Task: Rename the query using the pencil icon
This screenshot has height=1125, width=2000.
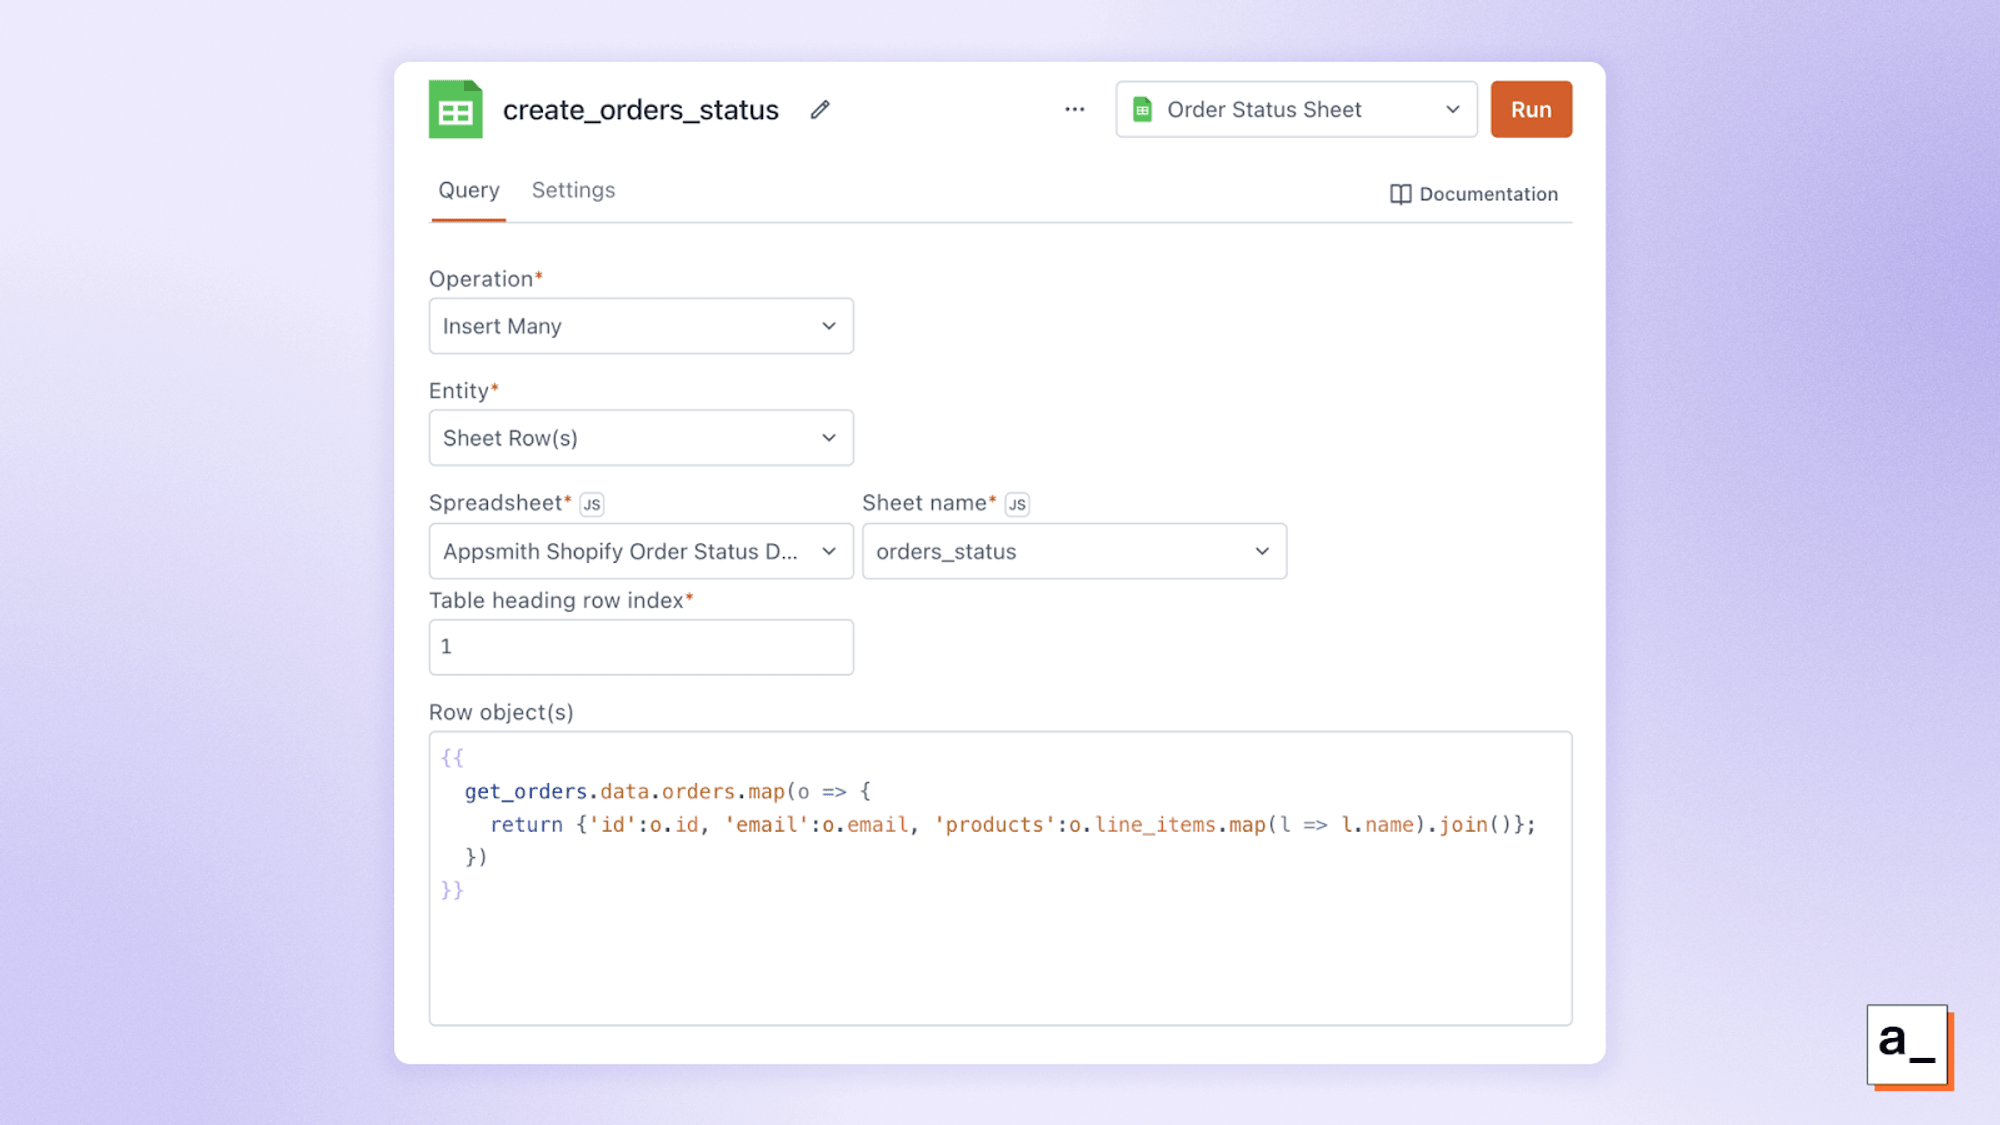Action: pyautogui.click(x=820, y=109)
